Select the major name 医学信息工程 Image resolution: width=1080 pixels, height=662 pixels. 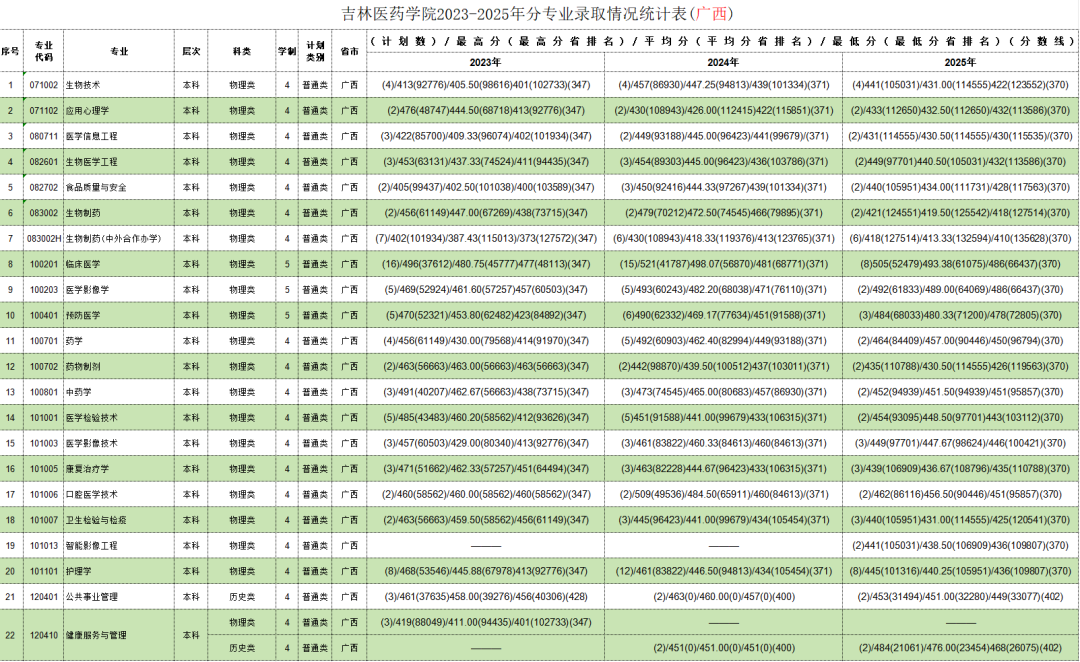pos(91,136)
